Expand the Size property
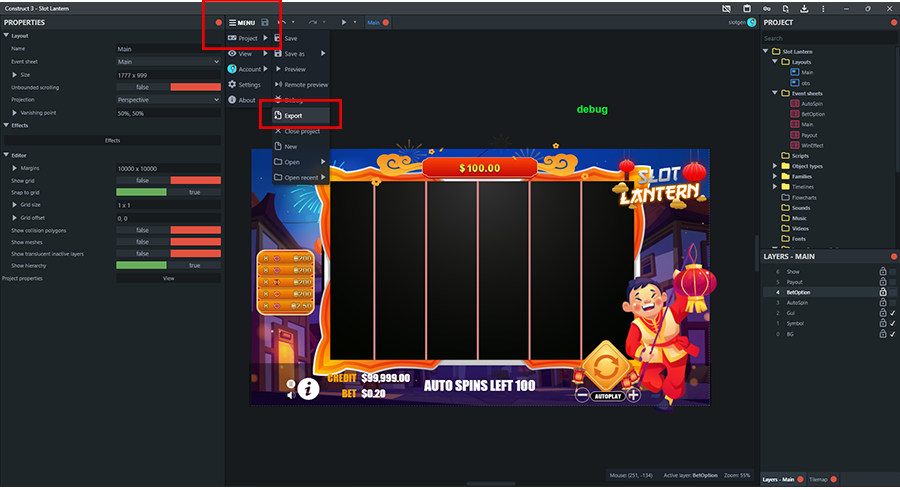The height and width of the screenshot is (489, 900). [x=14, y=75]
